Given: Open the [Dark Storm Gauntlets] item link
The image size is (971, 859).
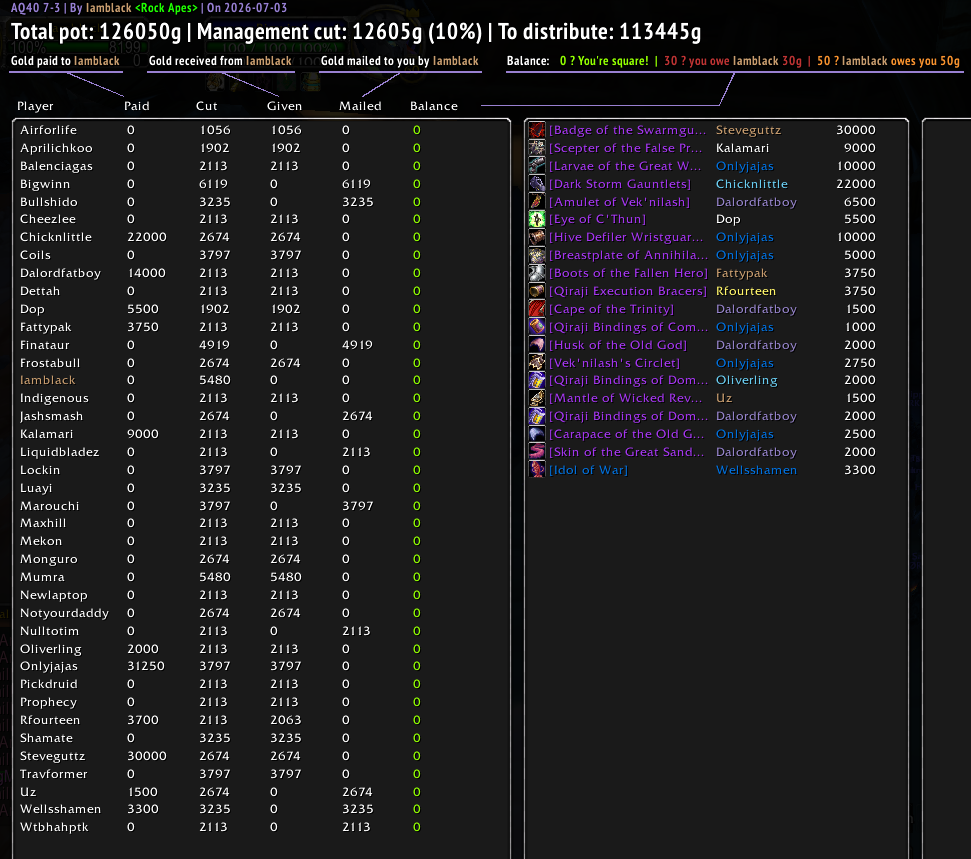Looking at the screenshot, I should click(620, 184).
